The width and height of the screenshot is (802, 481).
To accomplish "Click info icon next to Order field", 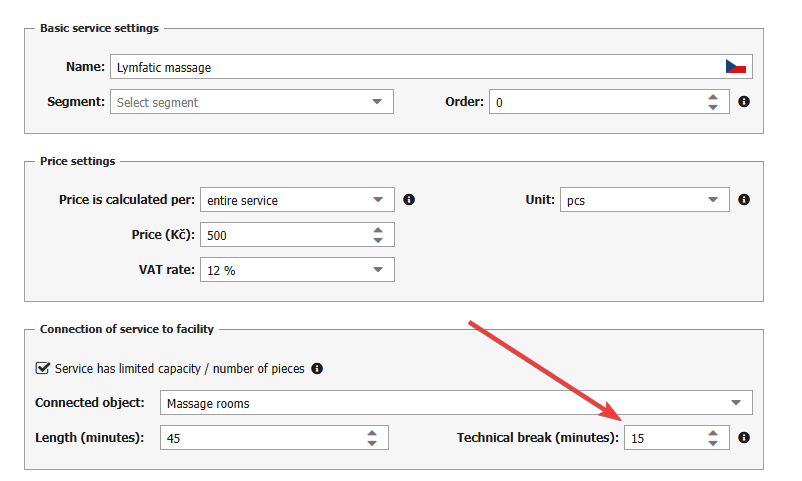I will click(744, 102).
